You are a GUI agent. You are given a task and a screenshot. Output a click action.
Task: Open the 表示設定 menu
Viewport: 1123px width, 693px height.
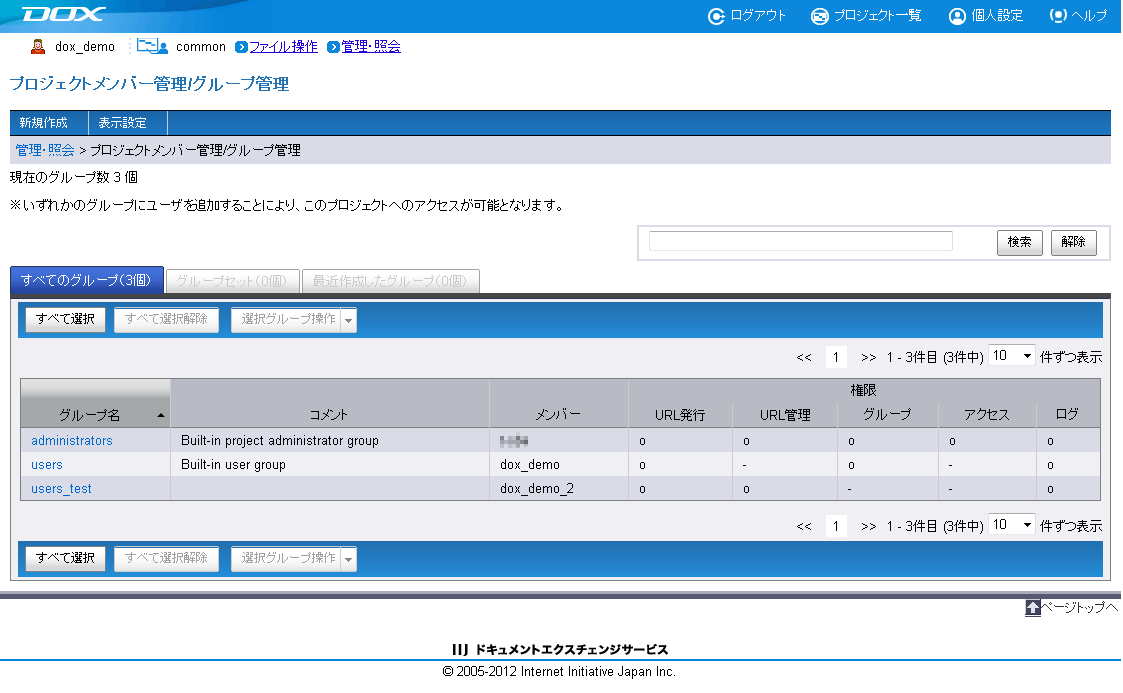123,123
